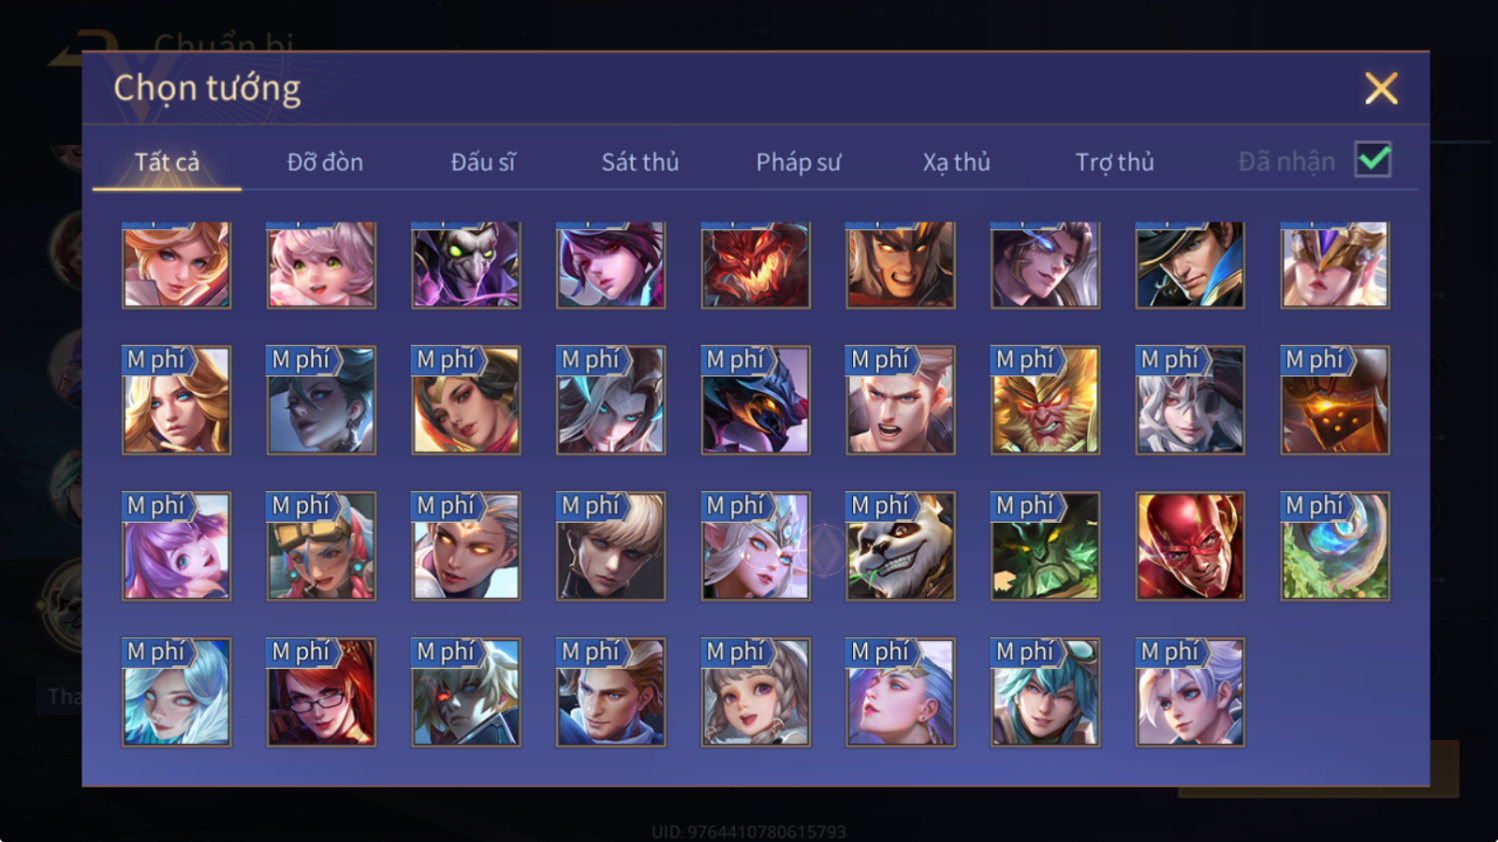
Task: Select the Flash hero in red mask
Action: (1190, 546)
